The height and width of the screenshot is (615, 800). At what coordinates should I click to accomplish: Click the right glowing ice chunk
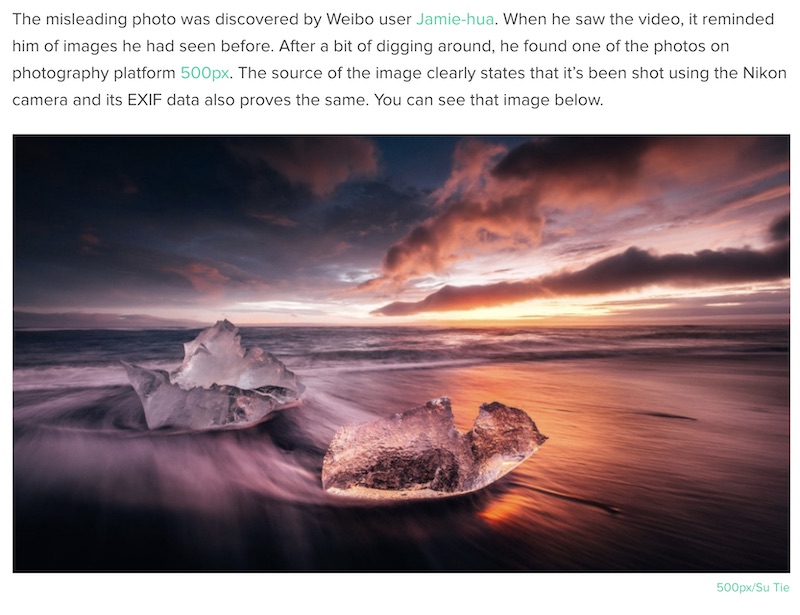434,447
